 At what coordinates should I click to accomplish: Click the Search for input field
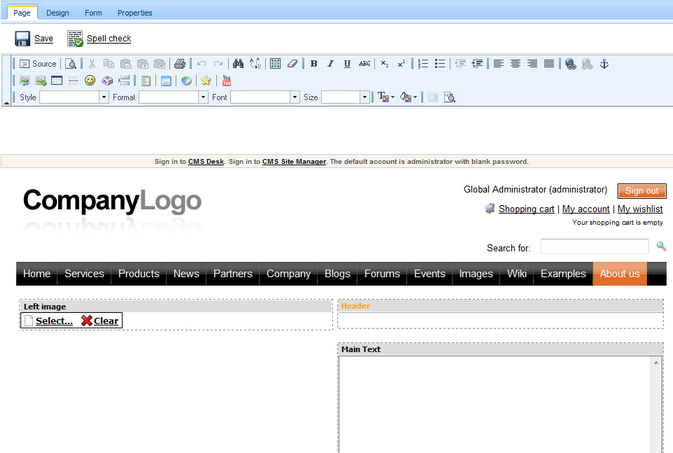[594, 247]
